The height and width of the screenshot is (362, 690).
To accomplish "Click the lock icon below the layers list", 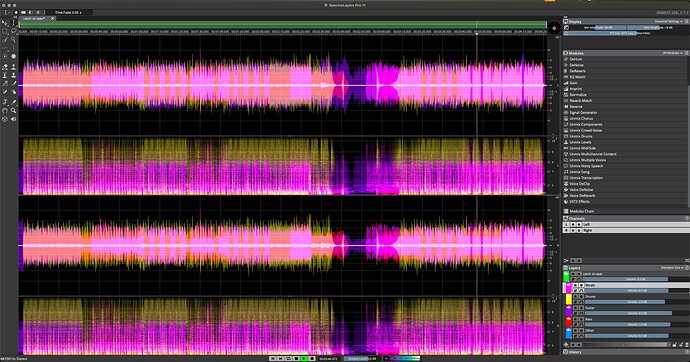I will [x=675, y=345].
